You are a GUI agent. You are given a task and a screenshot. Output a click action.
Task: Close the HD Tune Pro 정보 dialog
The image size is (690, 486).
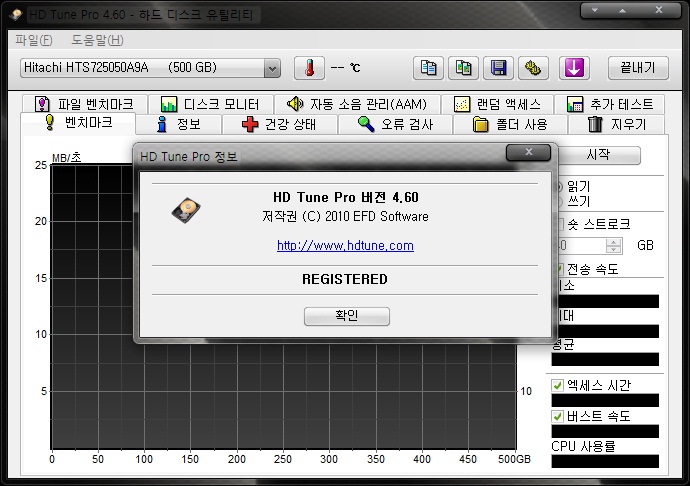pos(529,152)
